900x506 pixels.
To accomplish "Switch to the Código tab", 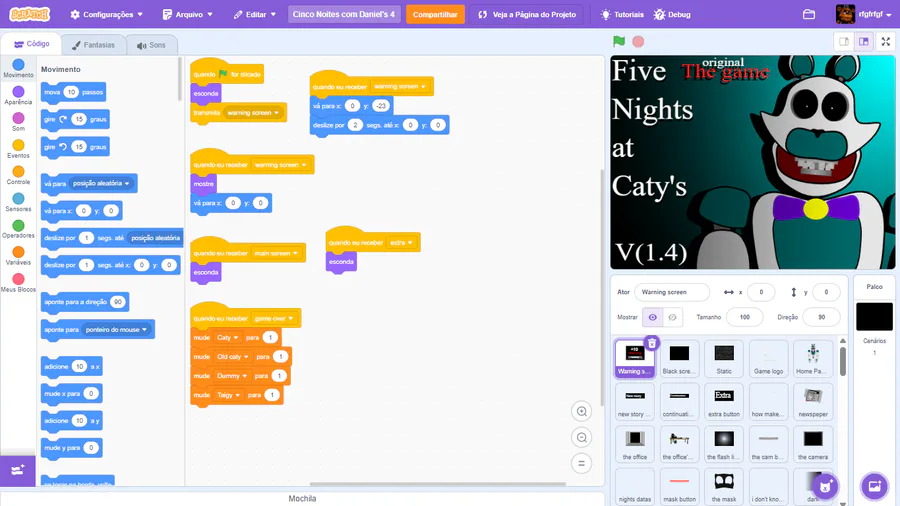I will [31, 44].
